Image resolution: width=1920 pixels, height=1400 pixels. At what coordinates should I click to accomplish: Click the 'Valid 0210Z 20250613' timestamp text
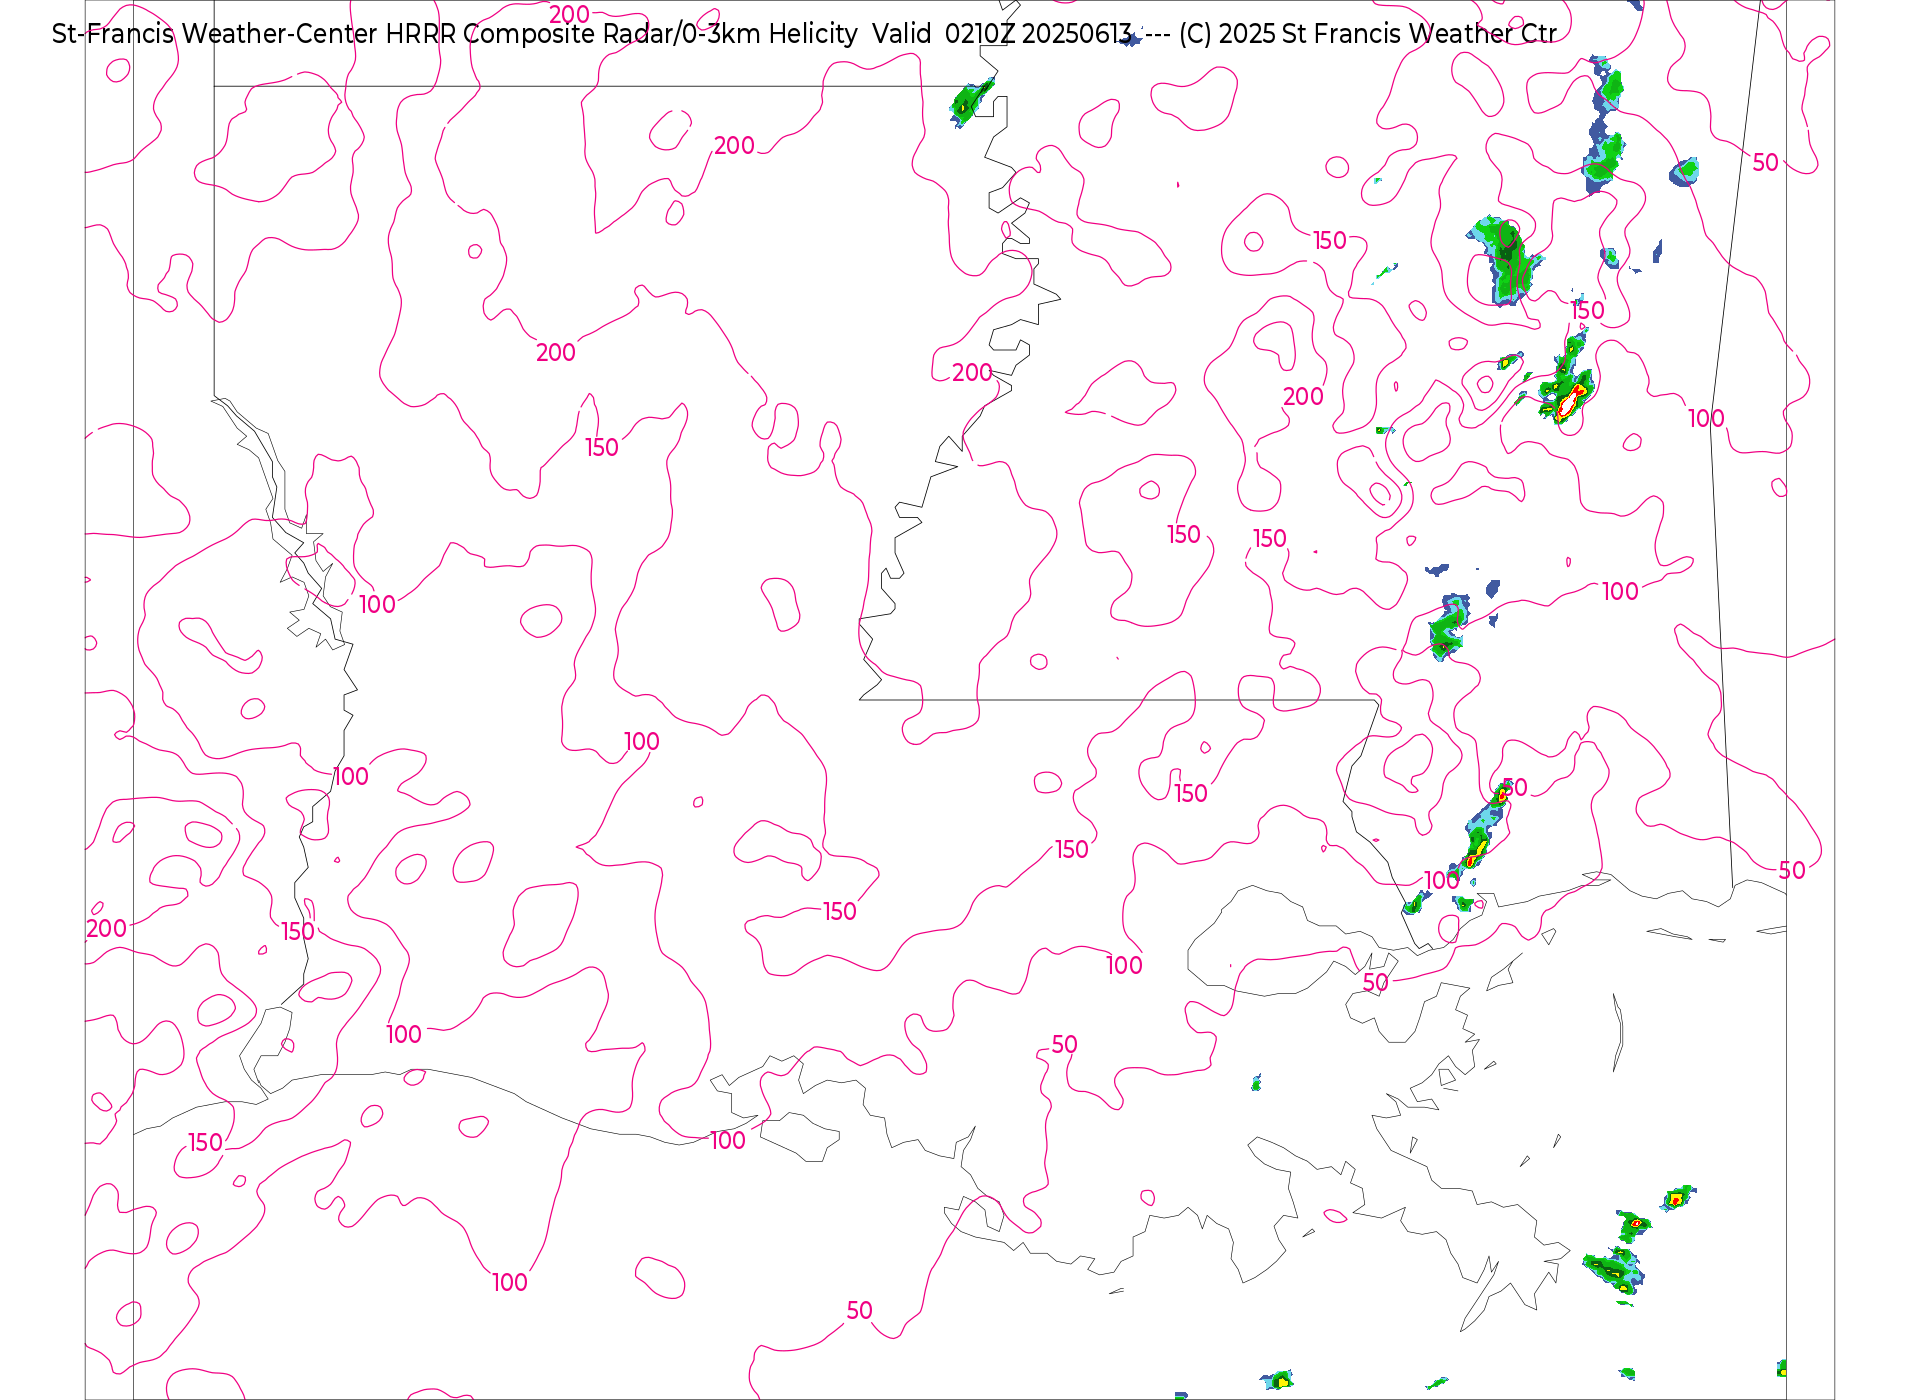coord(1002,34)
